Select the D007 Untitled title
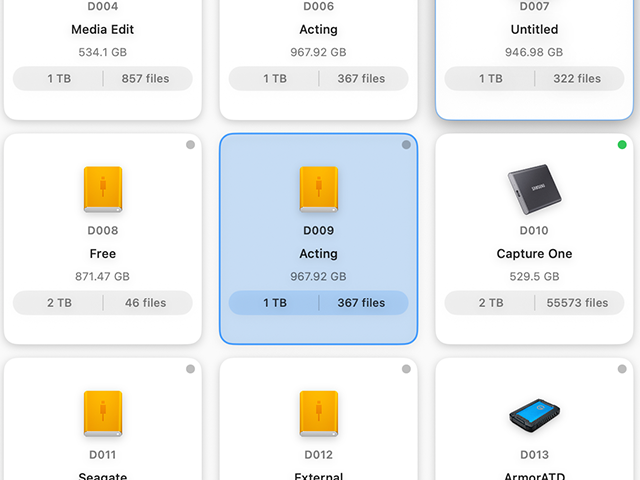The width and height of the screenshot is (640, 480). (534, 29)
